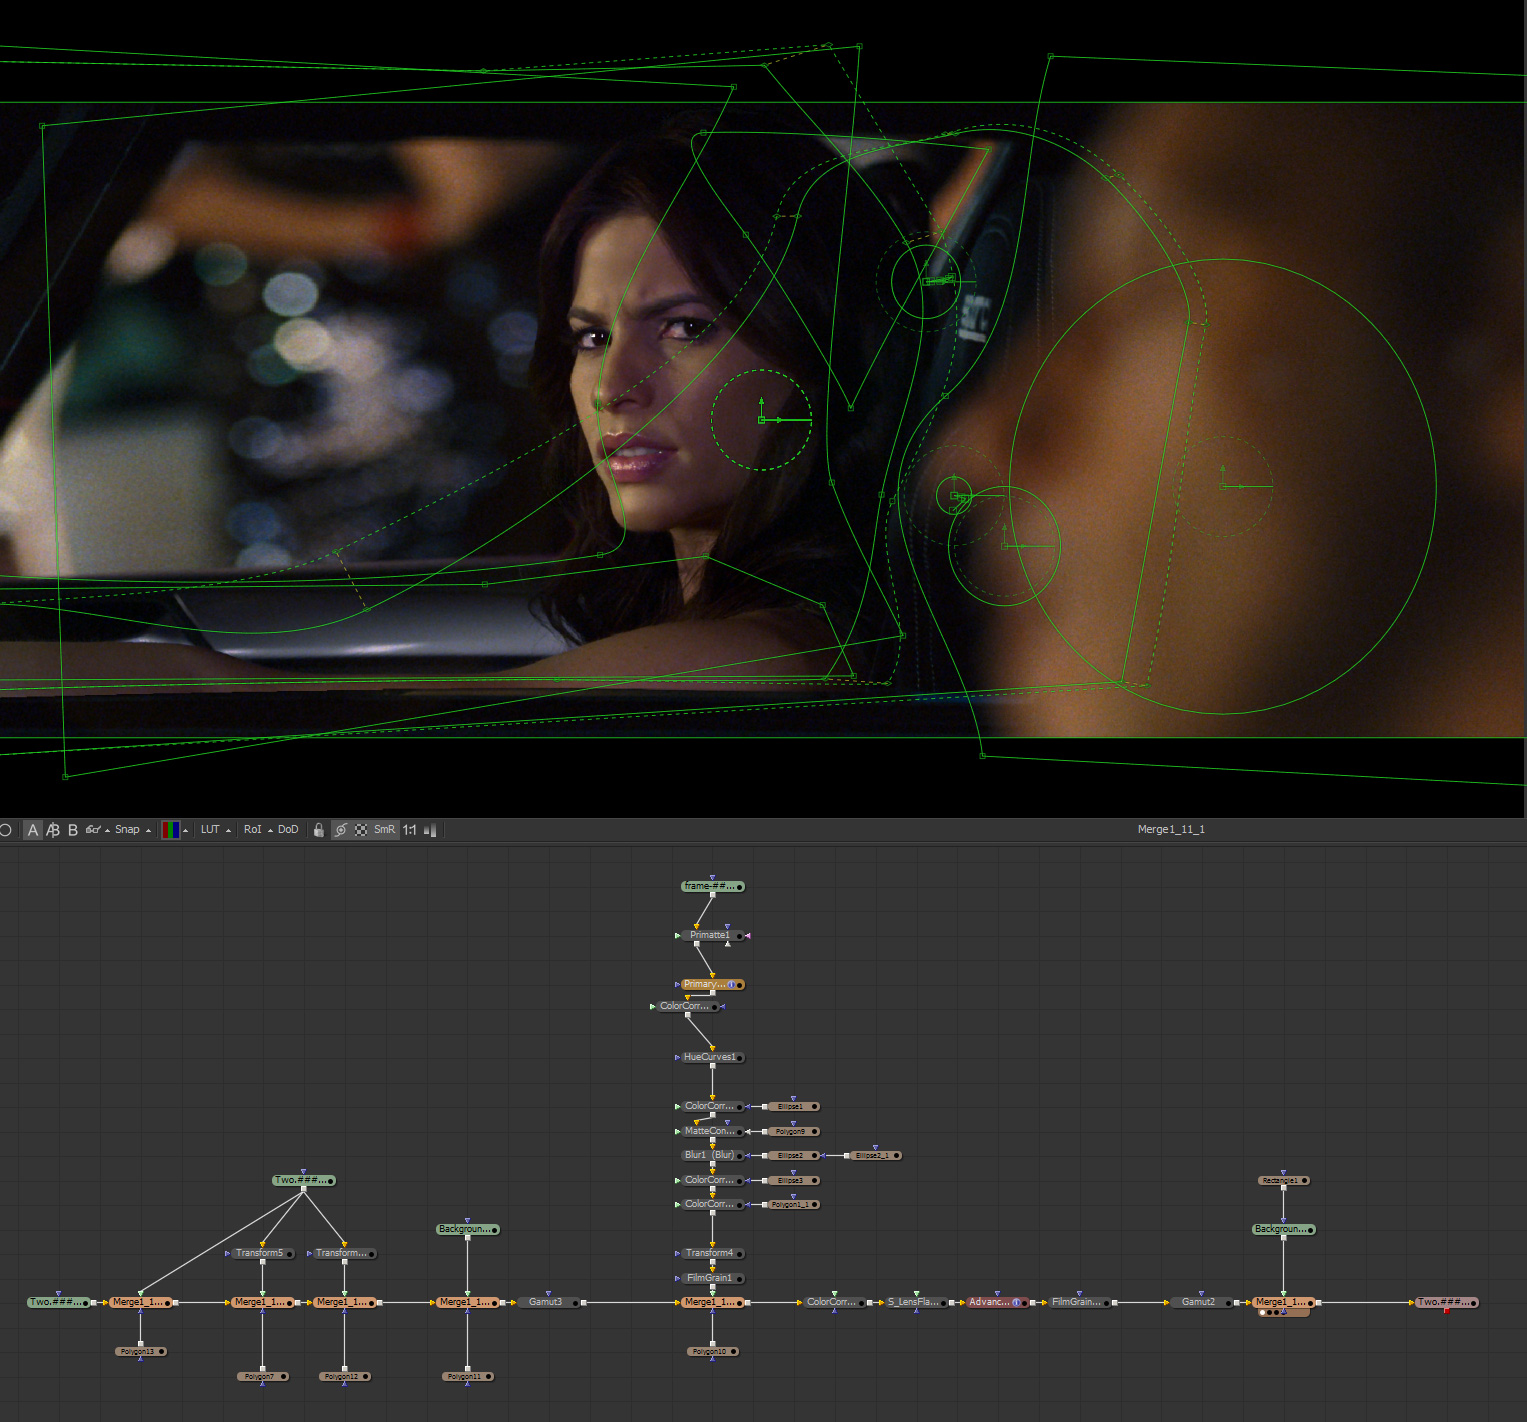Open RoI options dropdown arrow

[271, 831]
